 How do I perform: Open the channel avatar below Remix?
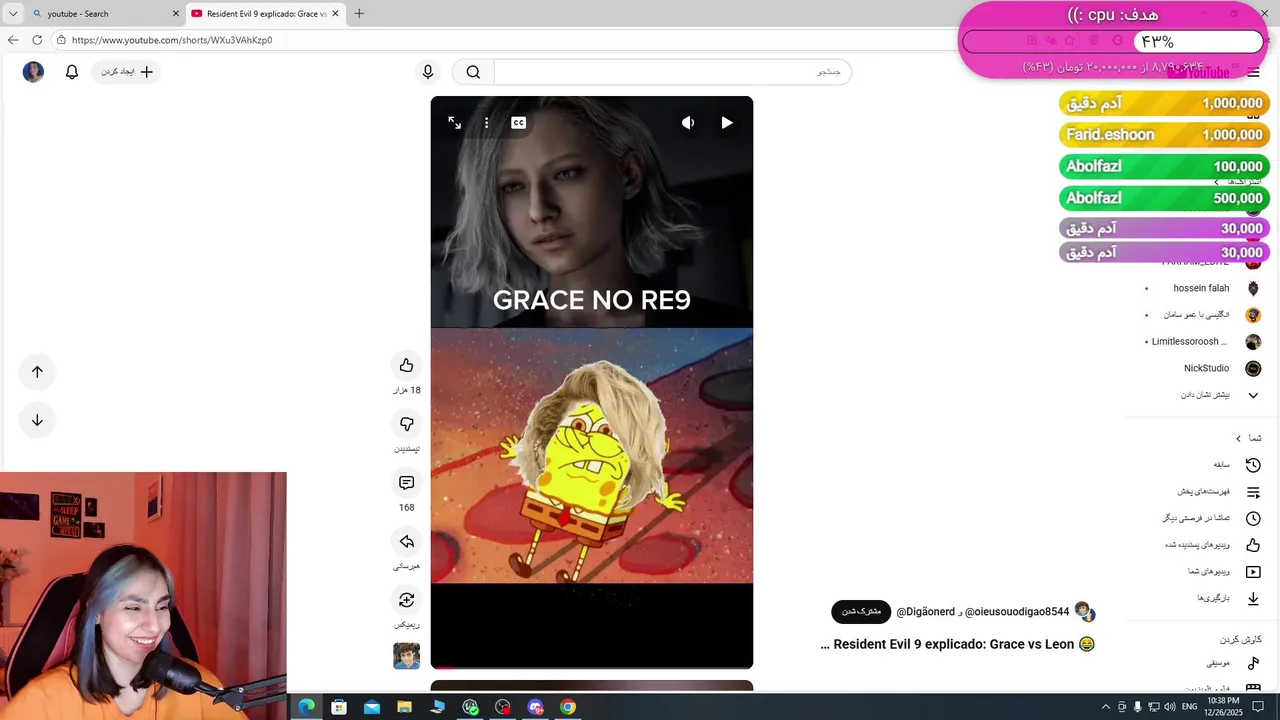tap(406, 656)
